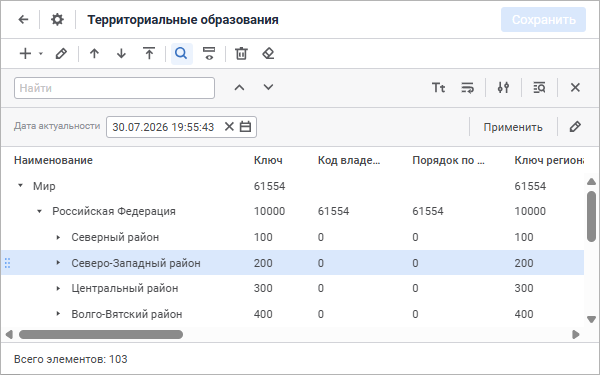Viewport: 600px width, 375px height.
Task: Clear the actuality date with X
Action: (x=229, y=126)
